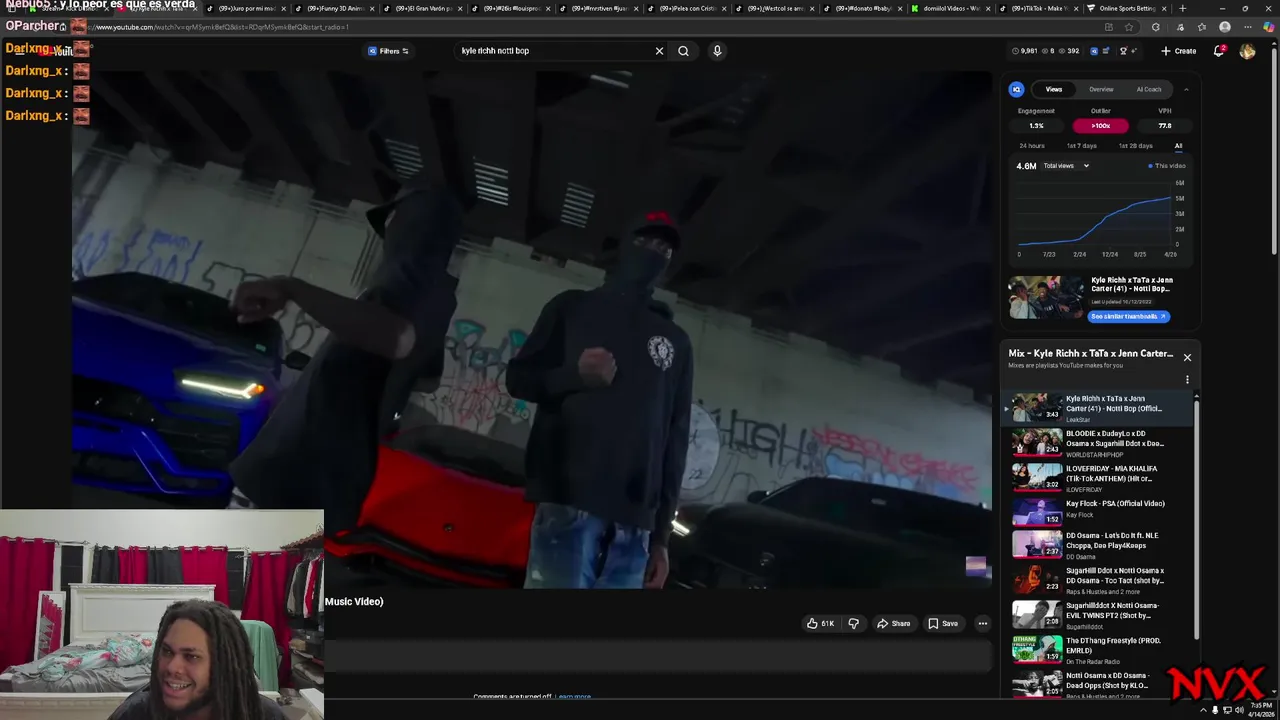Select the All time range
This screenshot has height=720, width=1280.
tap(1178, 146)
